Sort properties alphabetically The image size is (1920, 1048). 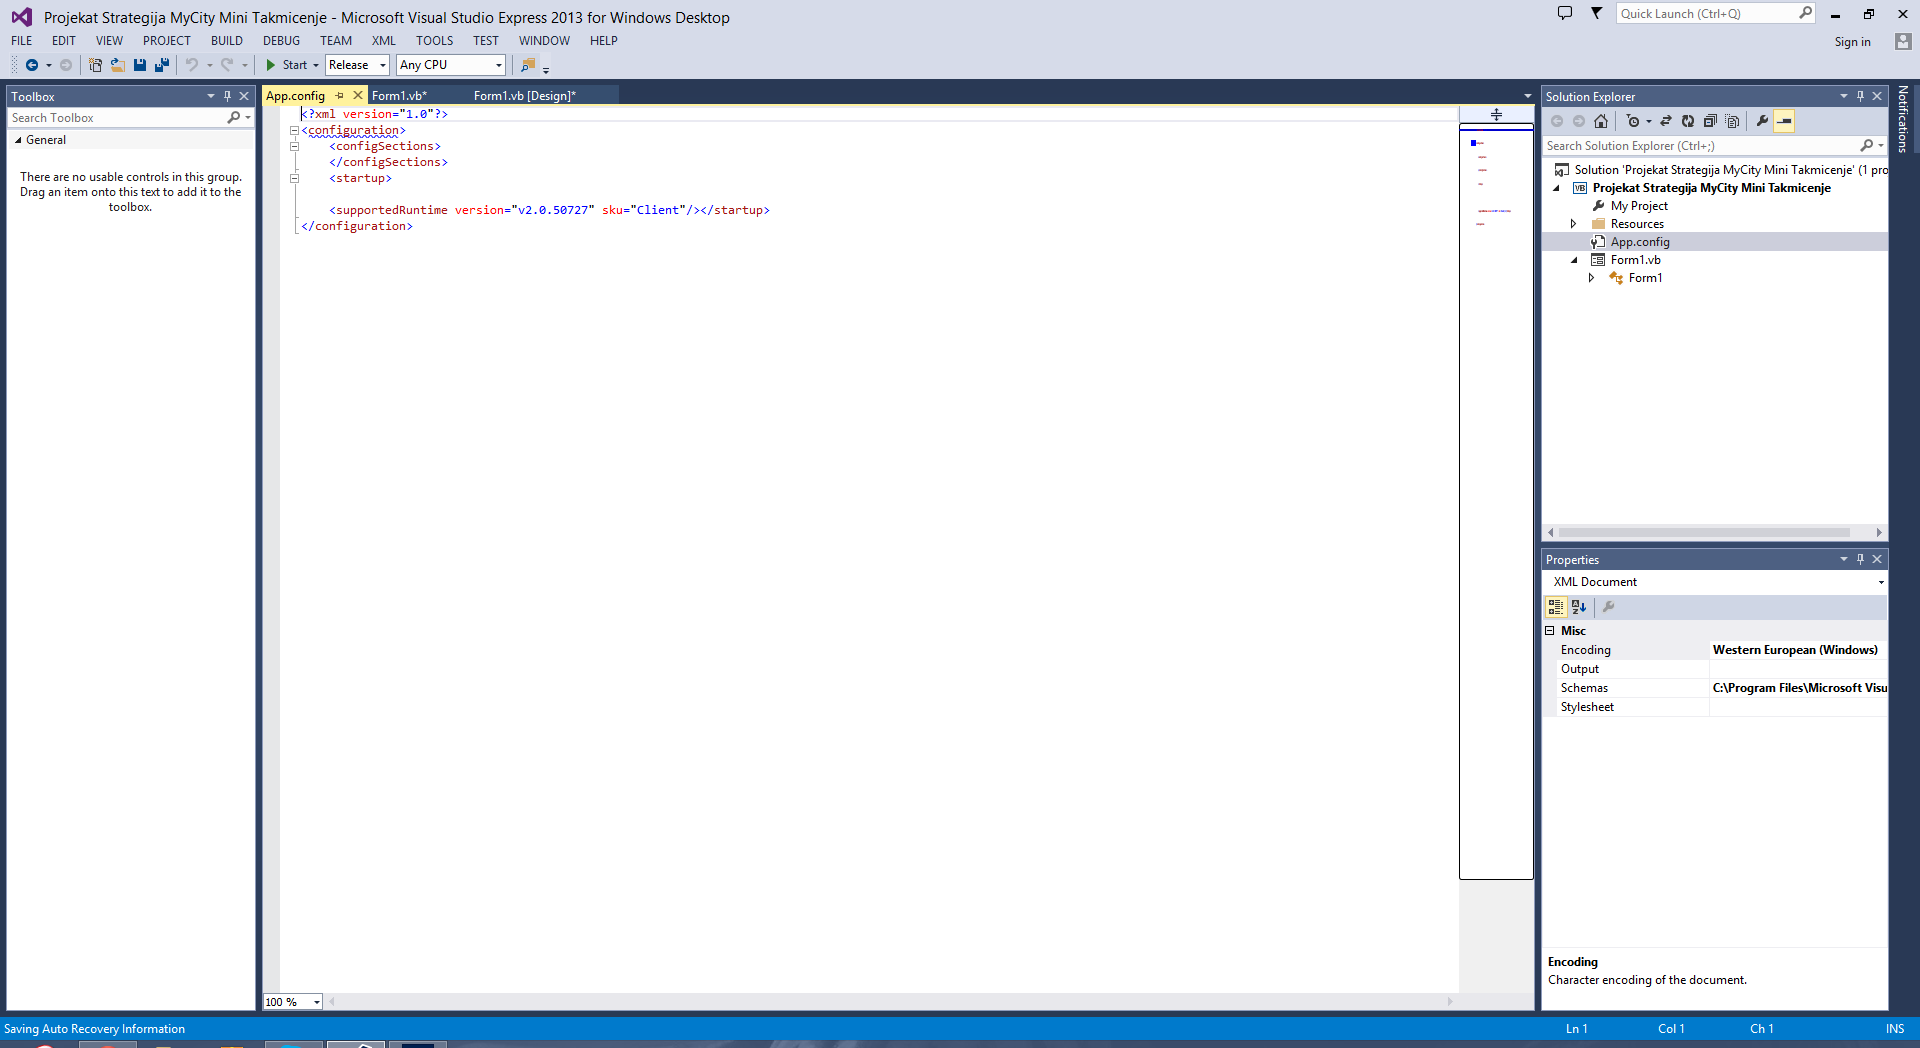(1579, 607)
